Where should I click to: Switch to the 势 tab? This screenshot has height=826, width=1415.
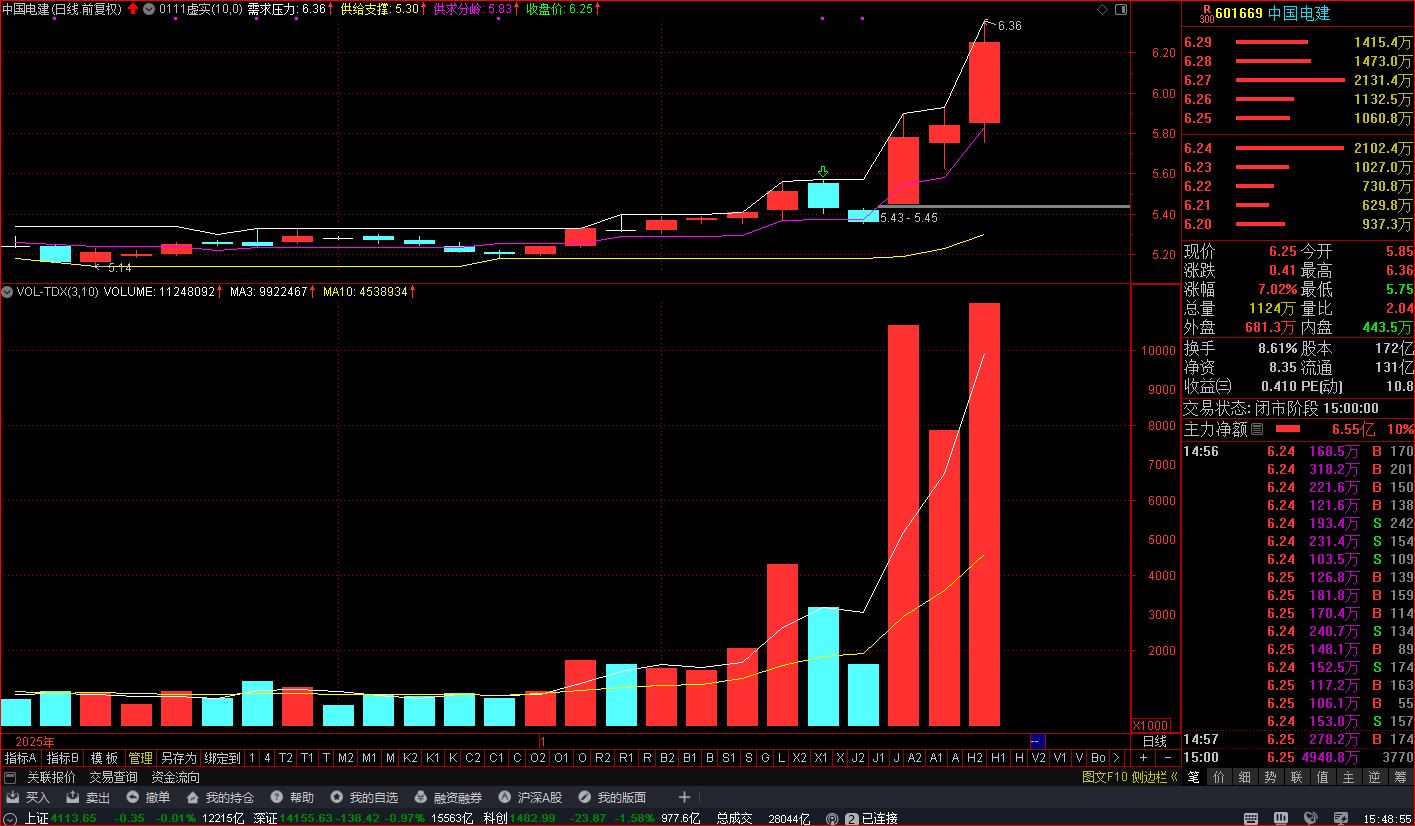[x=1270, y=777]
